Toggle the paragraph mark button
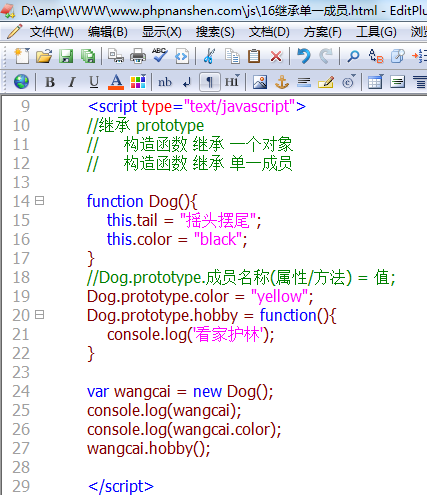This screenshot has height=495, width=427. tap(210, 82)
